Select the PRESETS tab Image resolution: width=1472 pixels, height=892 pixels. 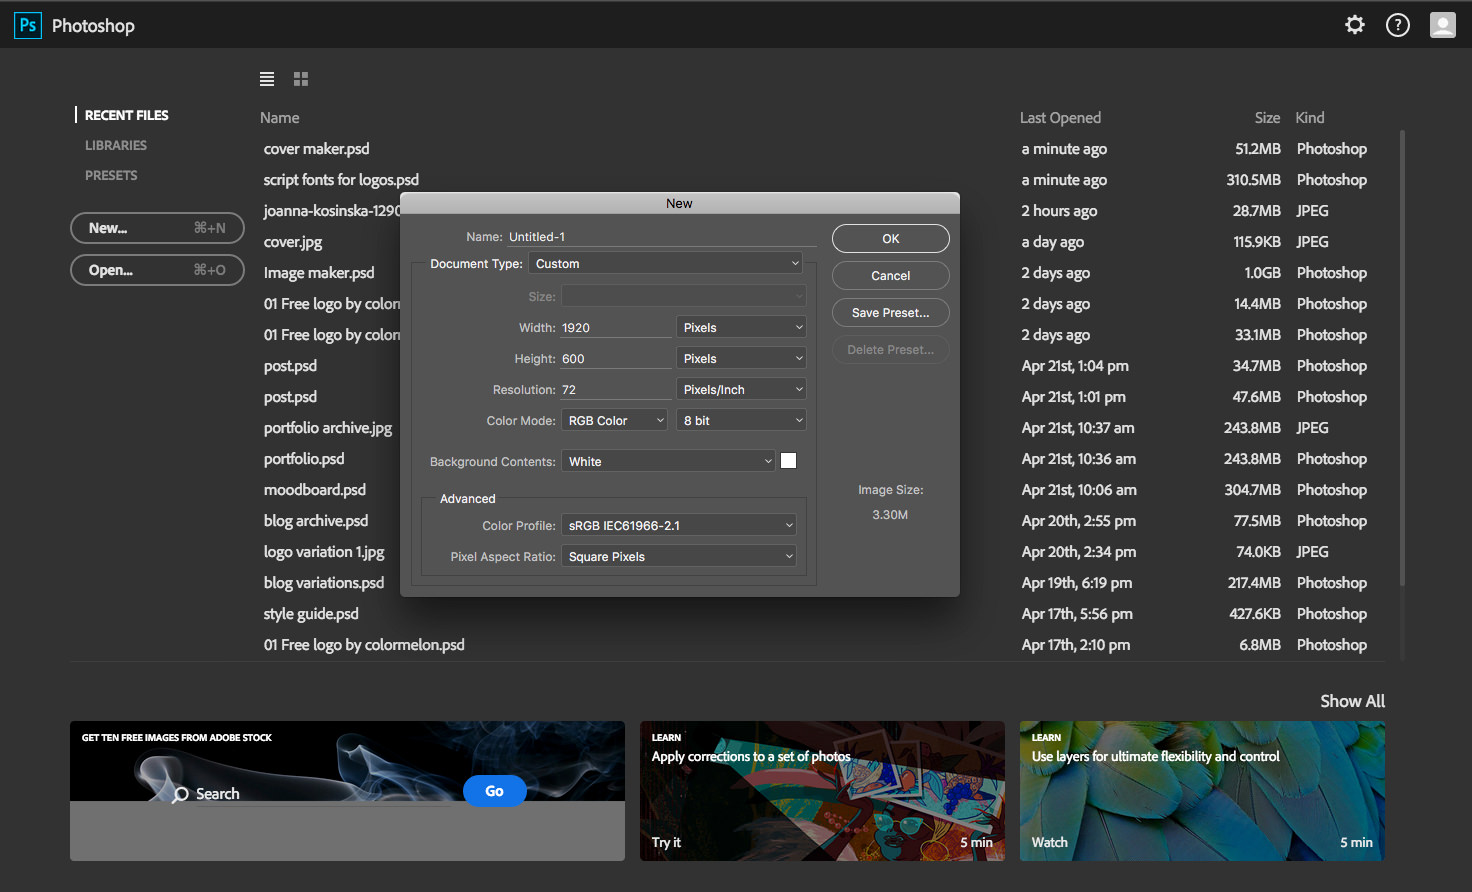pos(111,175)
